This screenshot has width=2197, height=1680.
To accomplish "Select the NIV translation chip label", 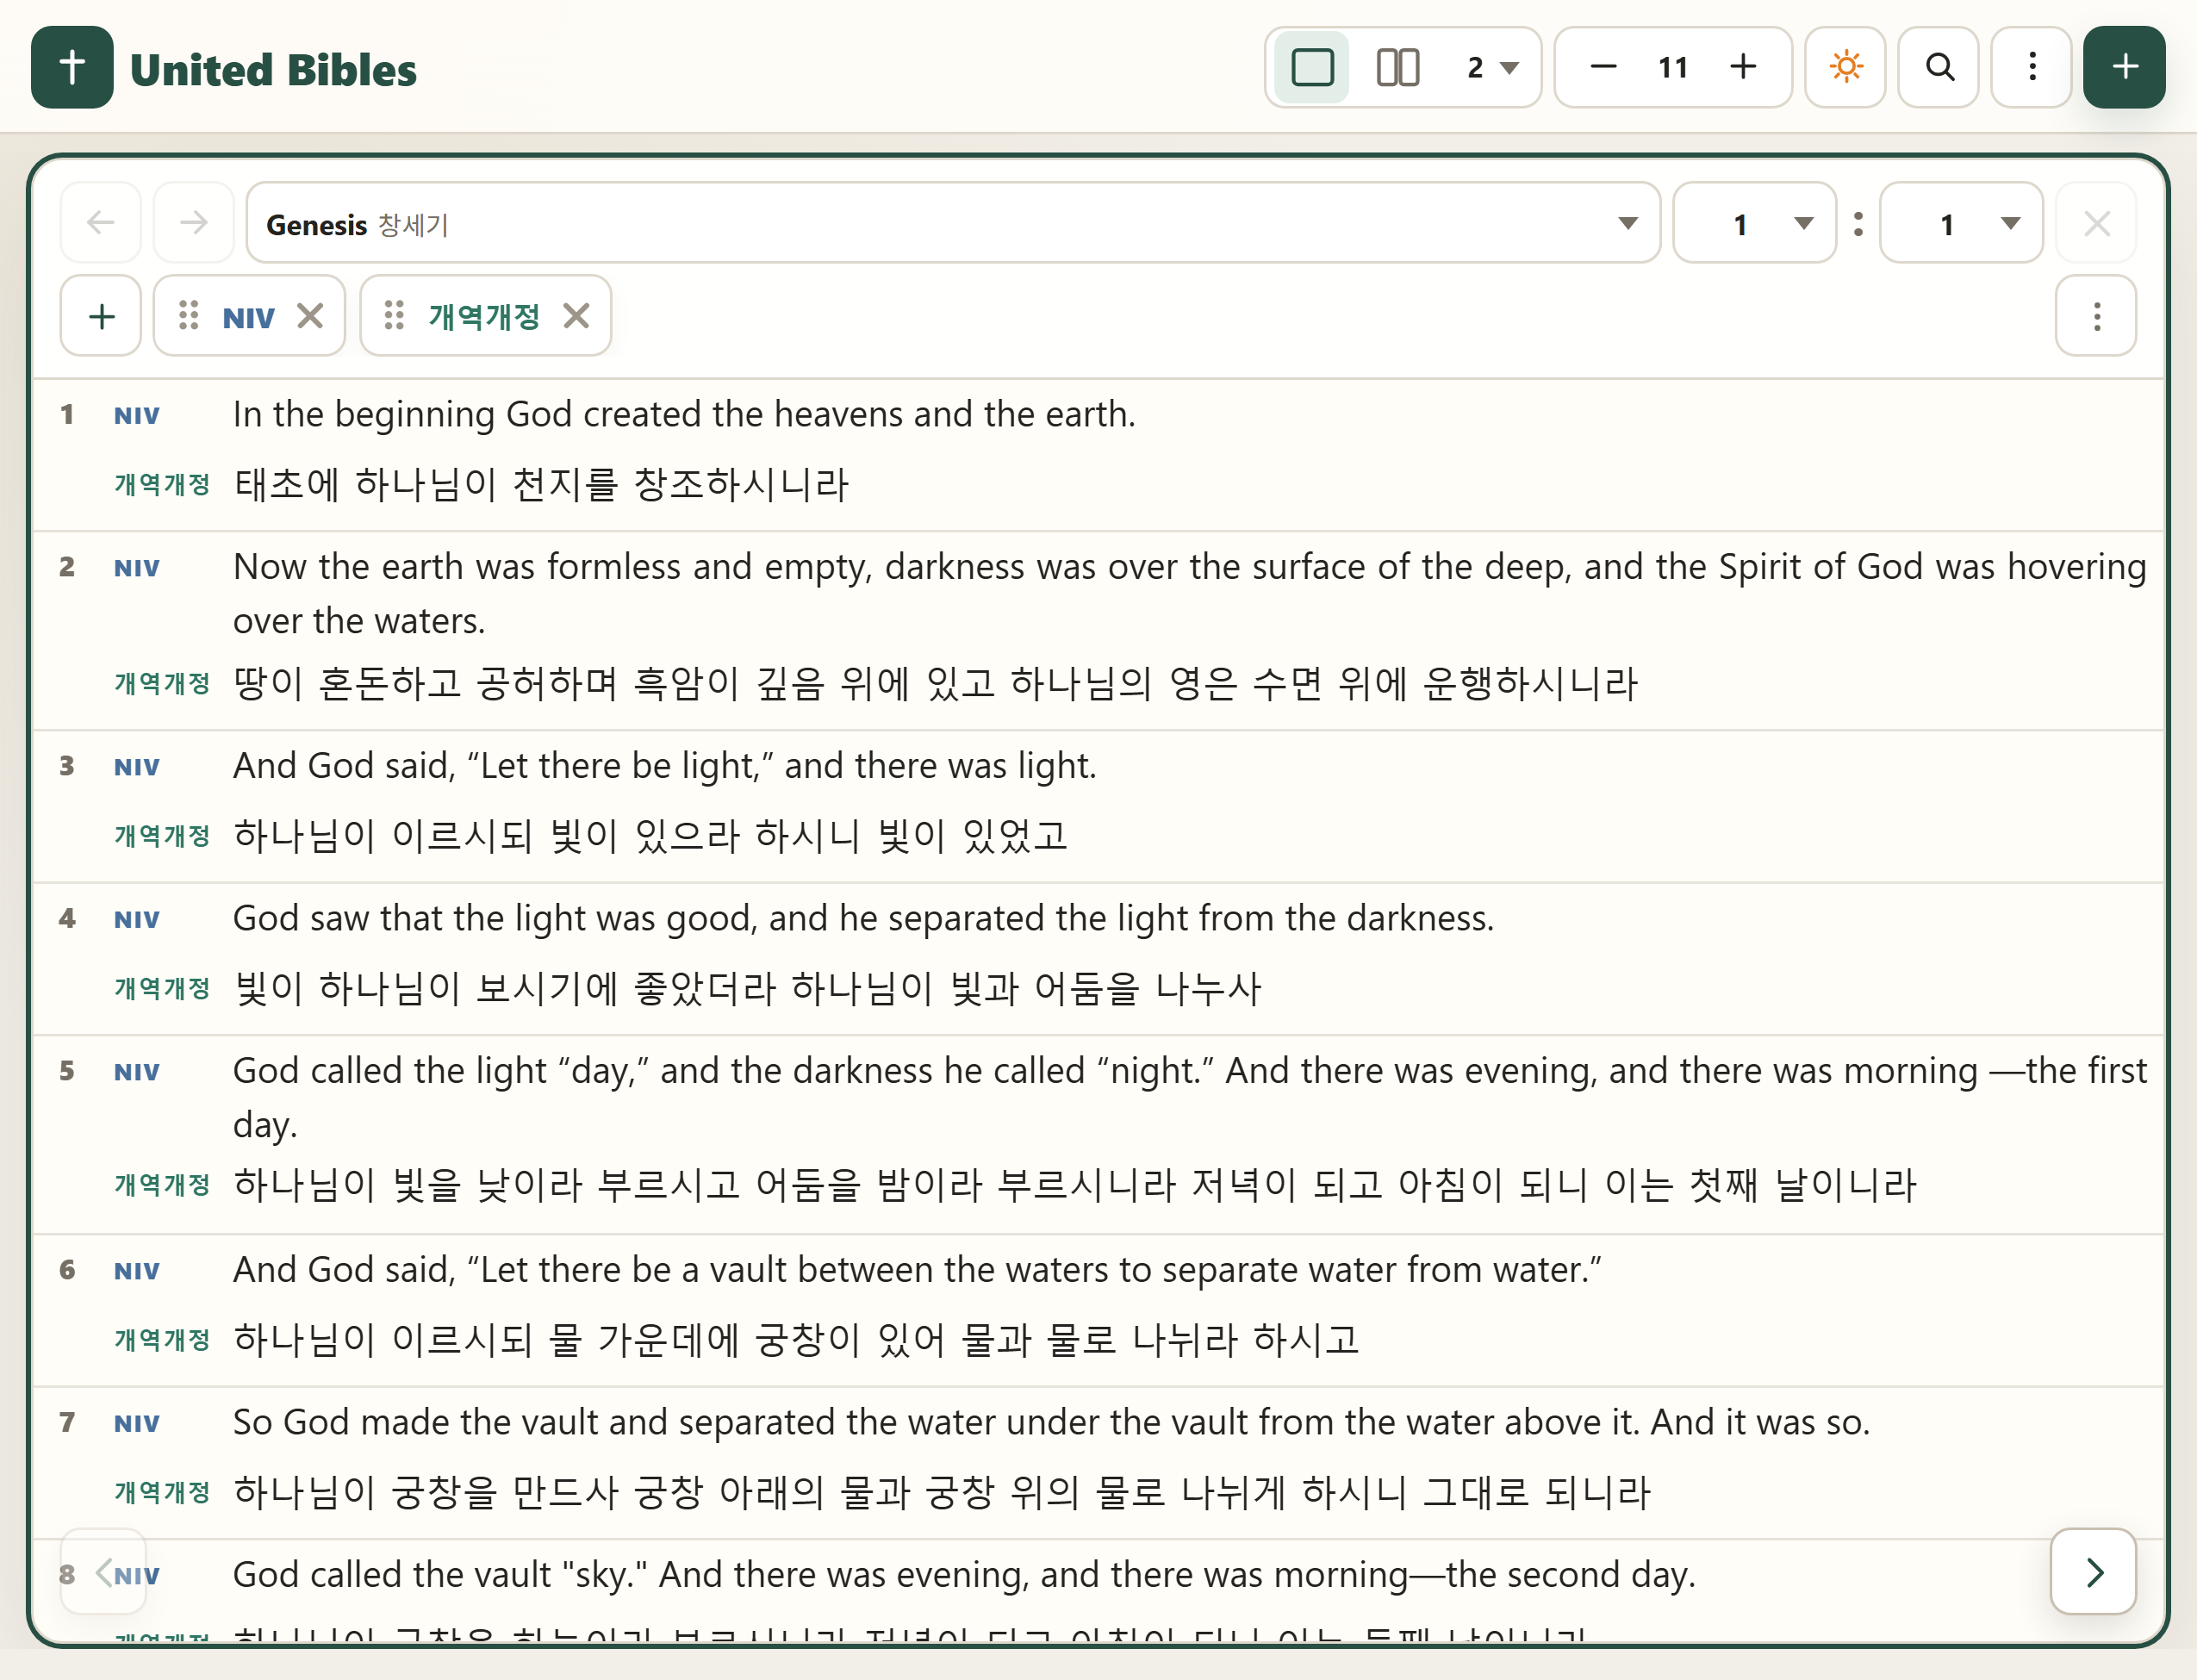I will pyautogui.click(x=248, y=318).
